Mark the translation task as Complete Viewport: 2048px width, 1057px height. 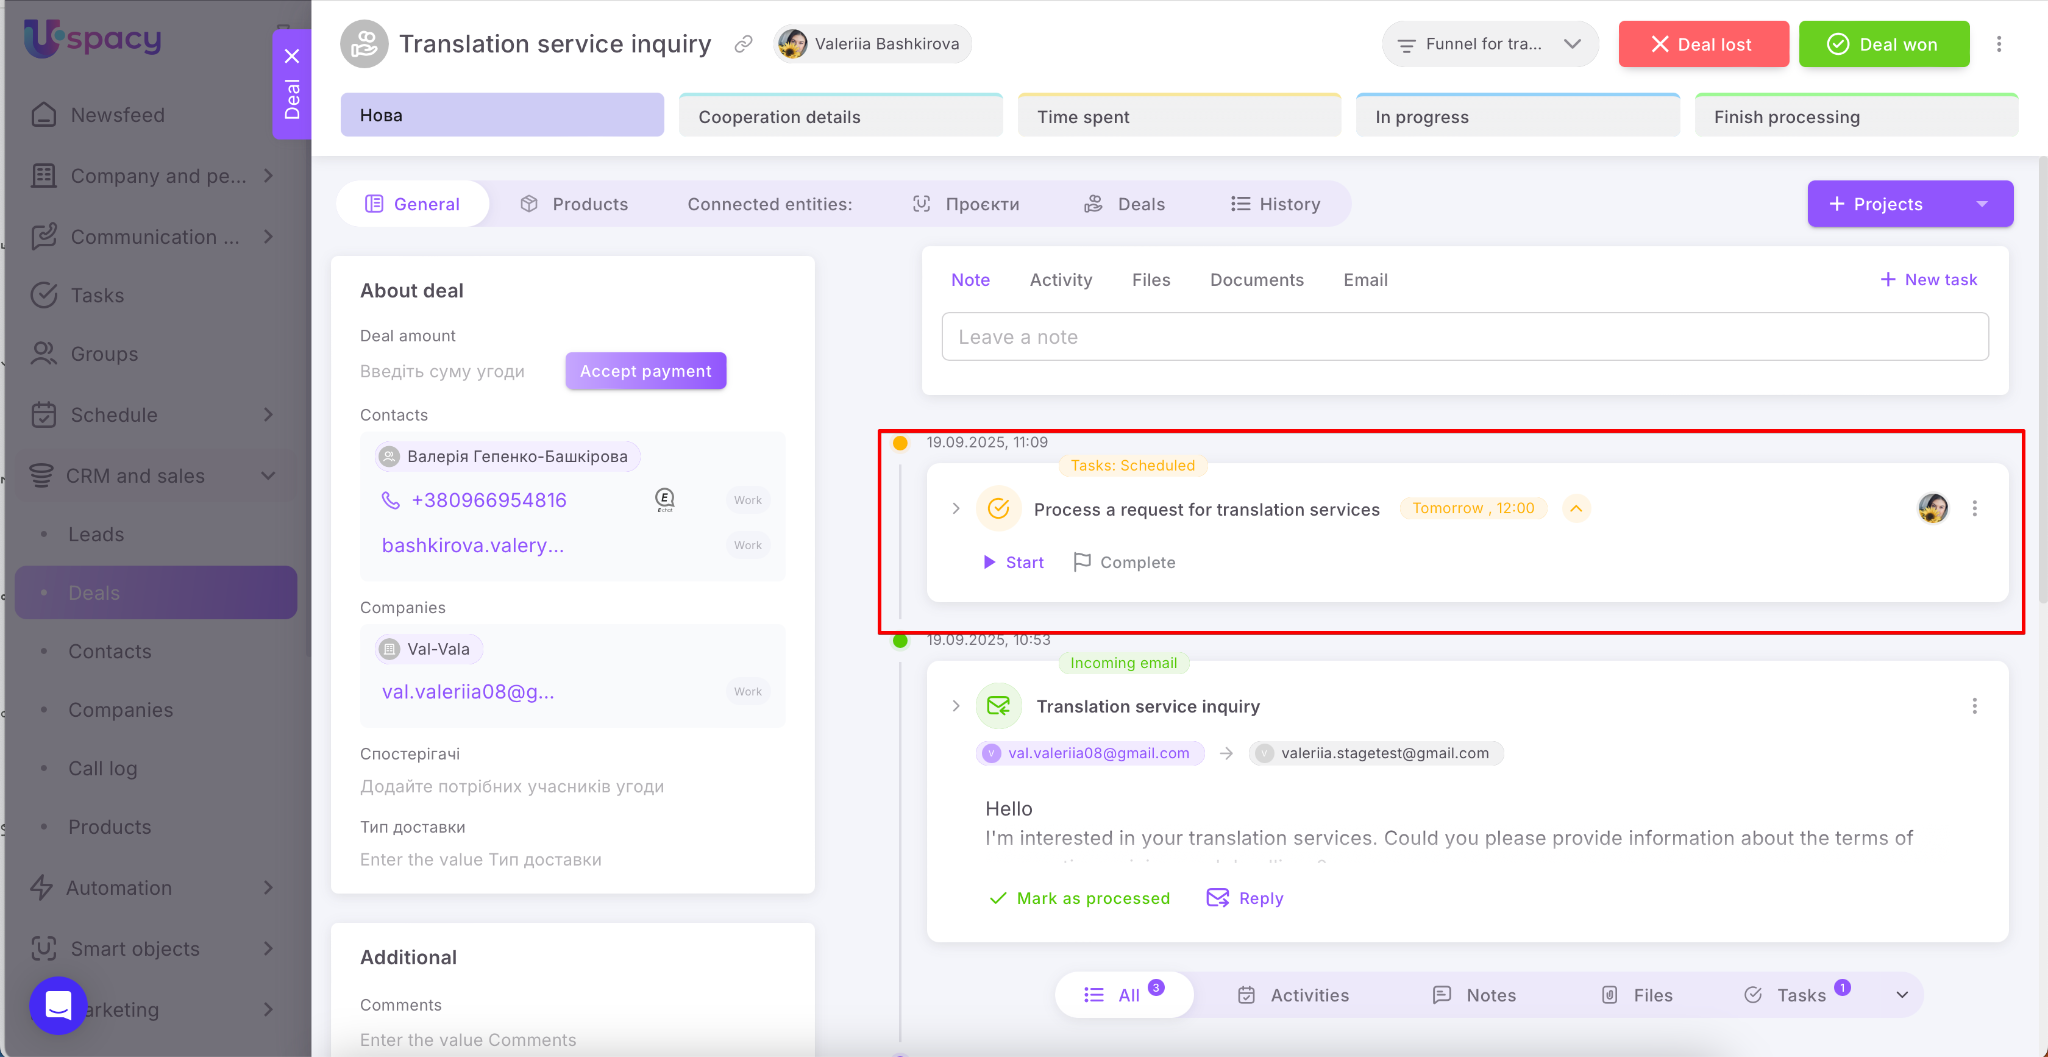click(1124, 562)
